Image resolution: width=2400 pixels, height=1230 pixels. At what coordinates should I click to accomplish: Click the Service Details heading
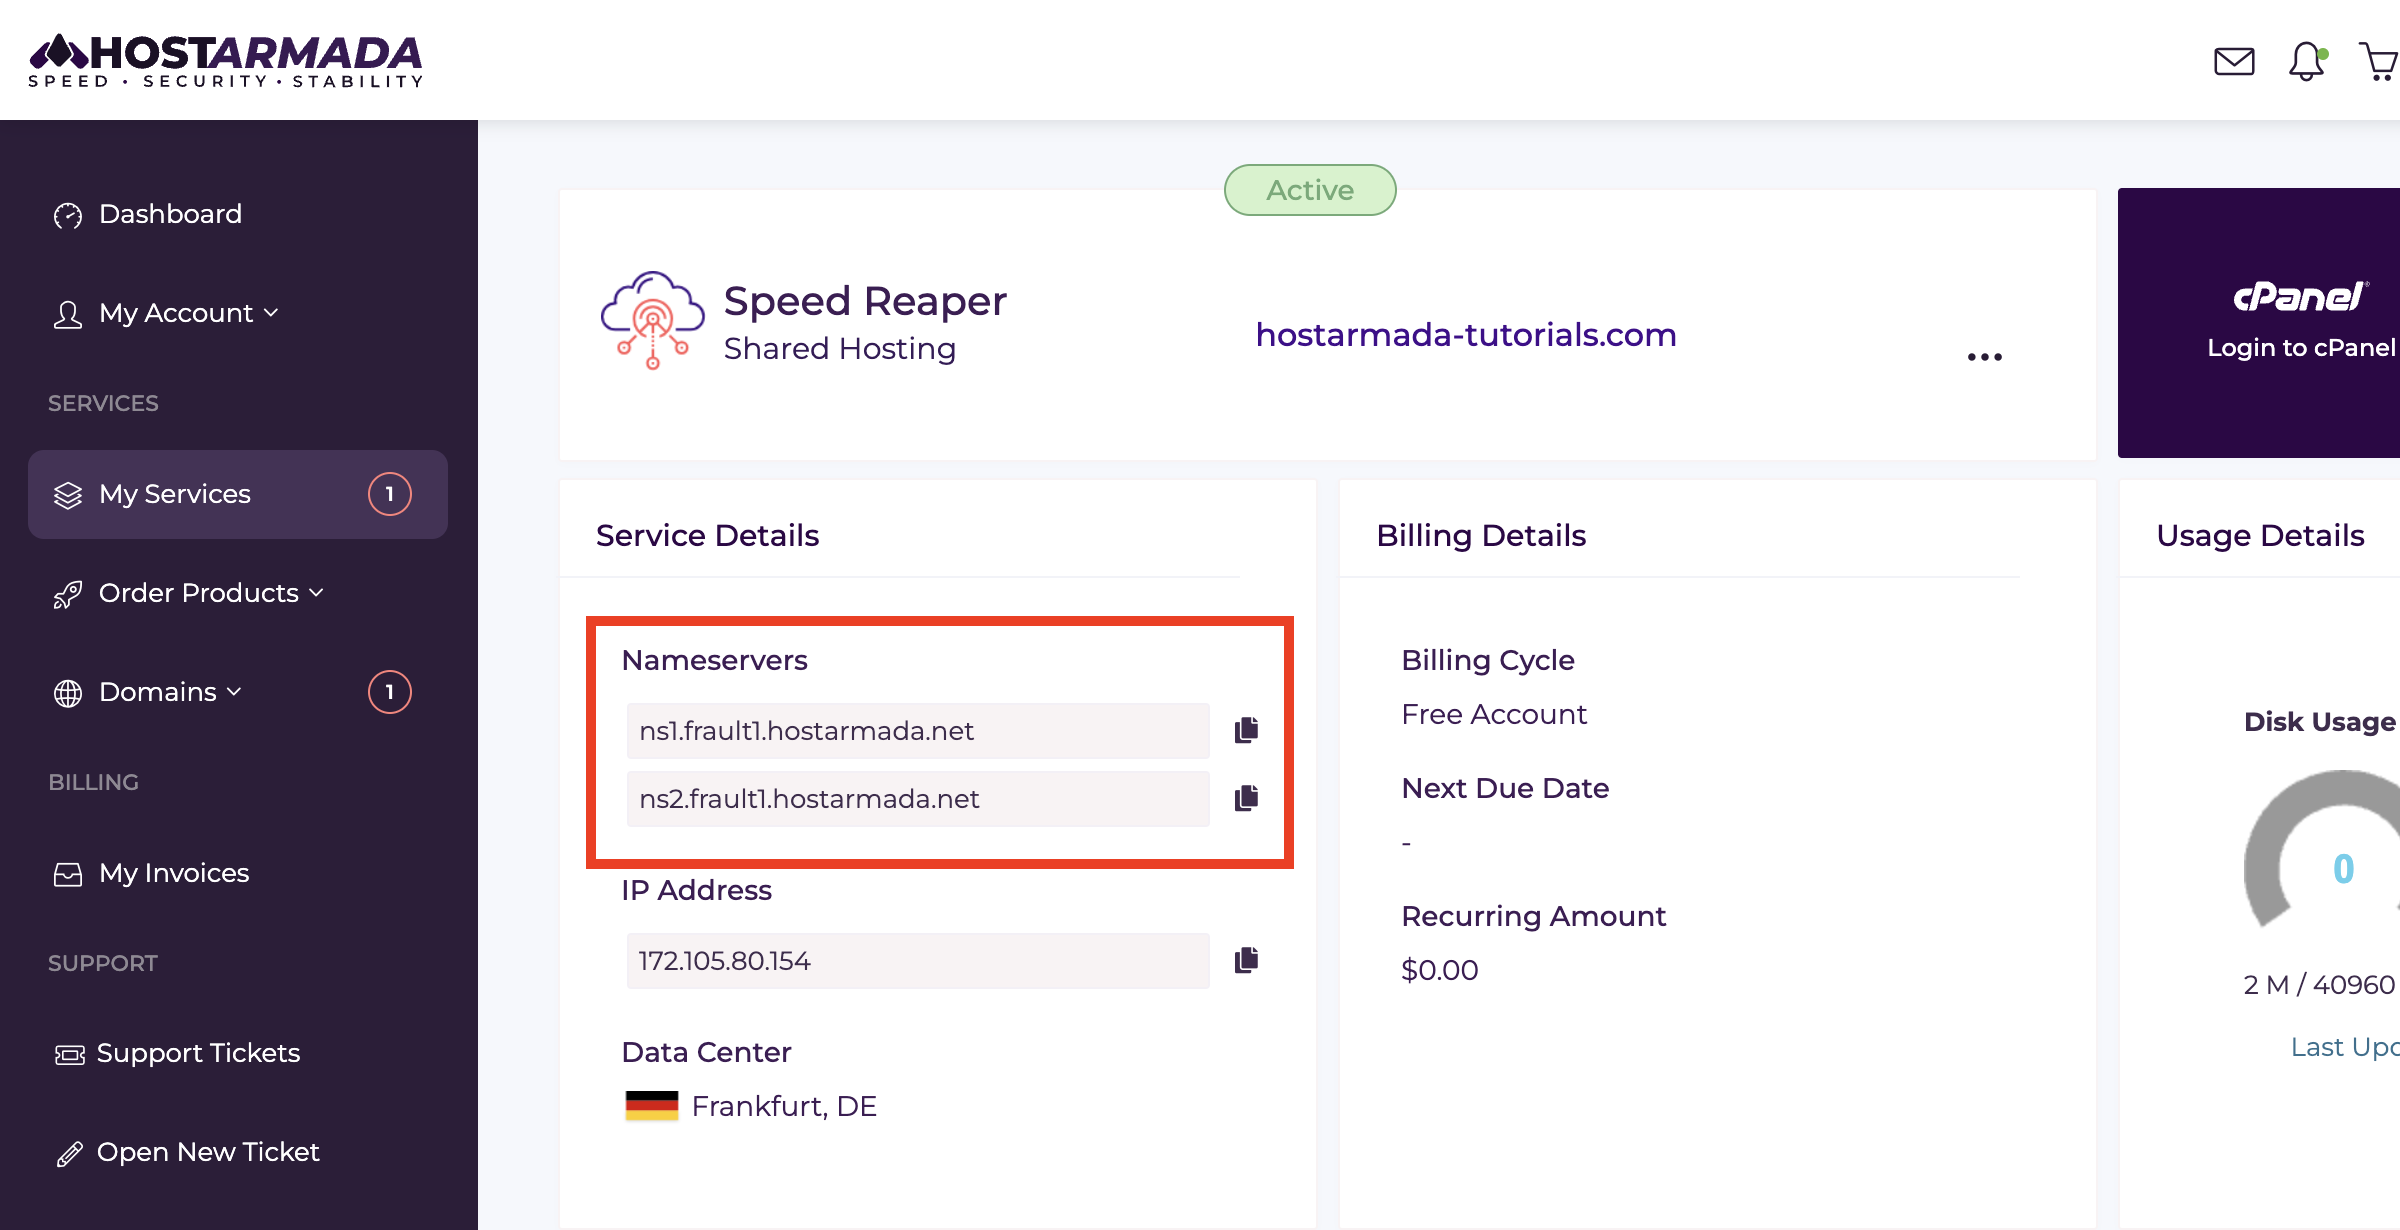[707, 535]
